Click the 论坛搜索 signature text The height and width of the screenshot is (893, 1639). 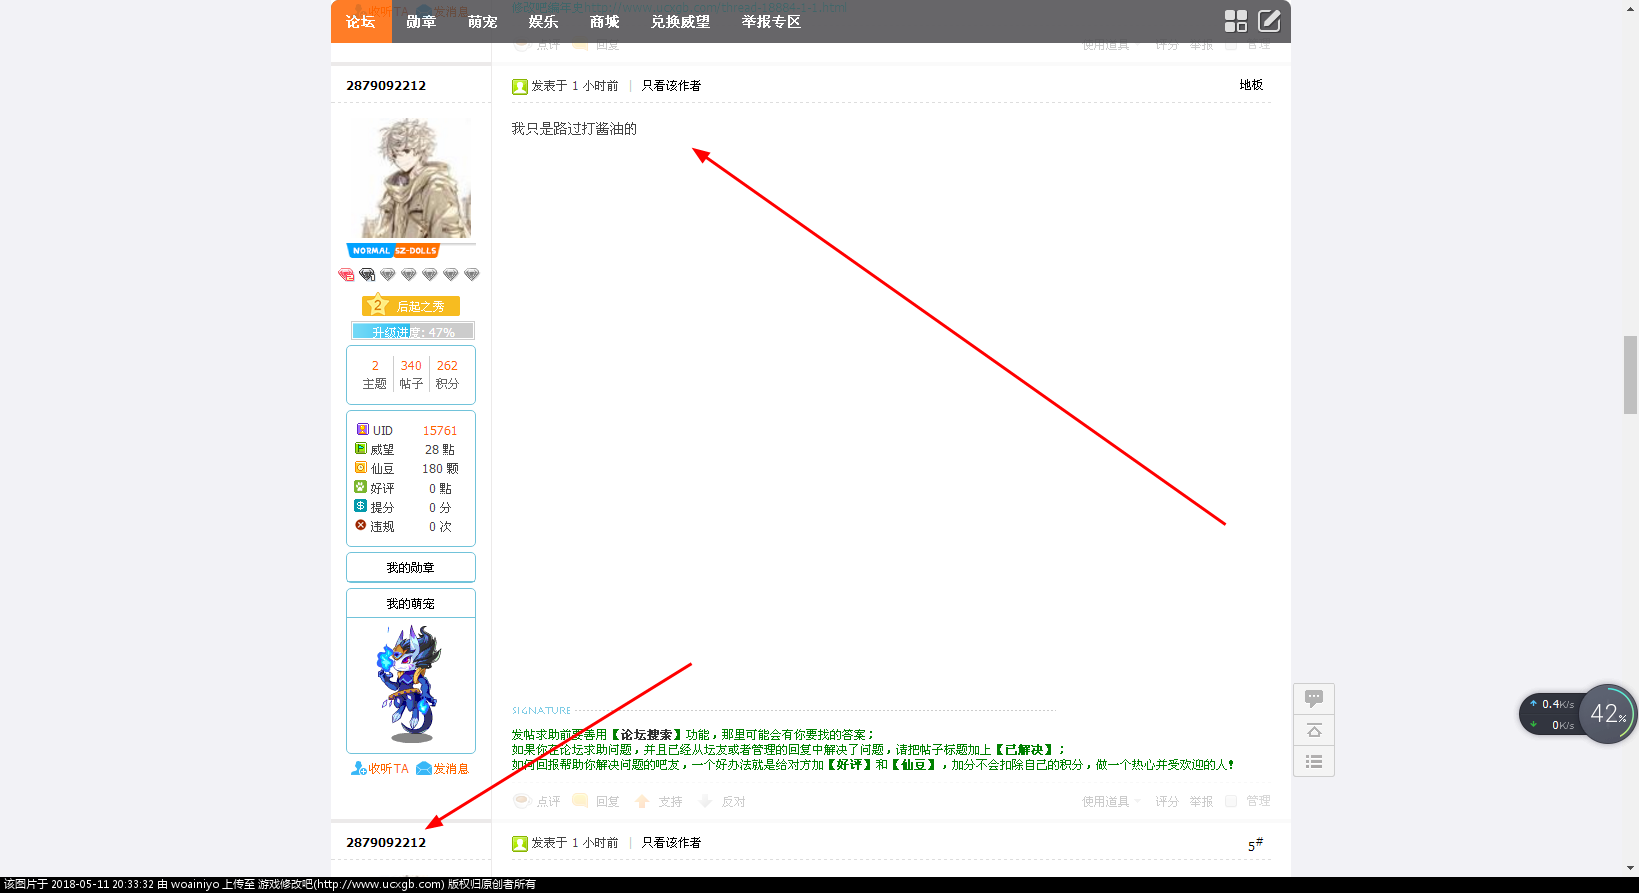pos(646,735)
